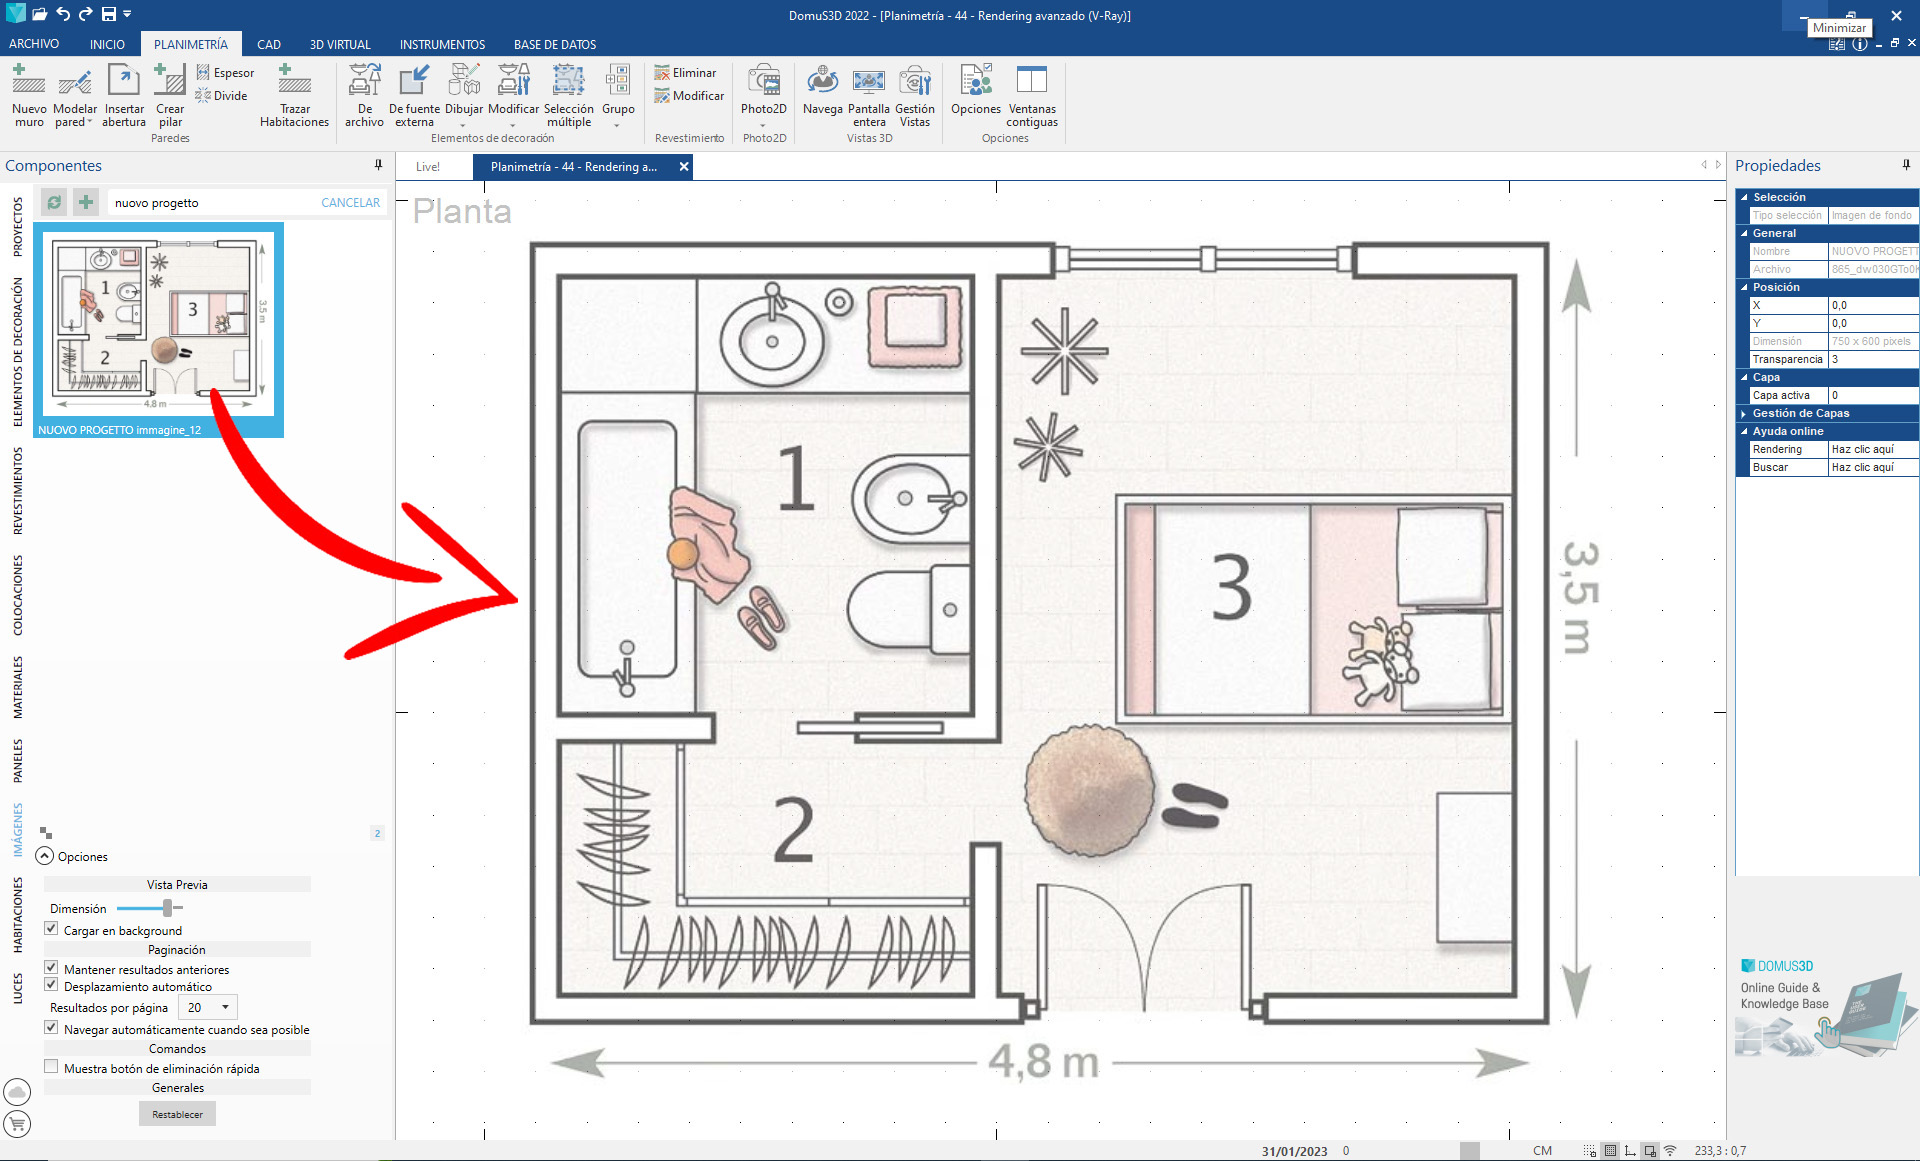Enable Muestra botón de eliminación rápida
The image size is (1920, 1161).
pos(51,1067)
